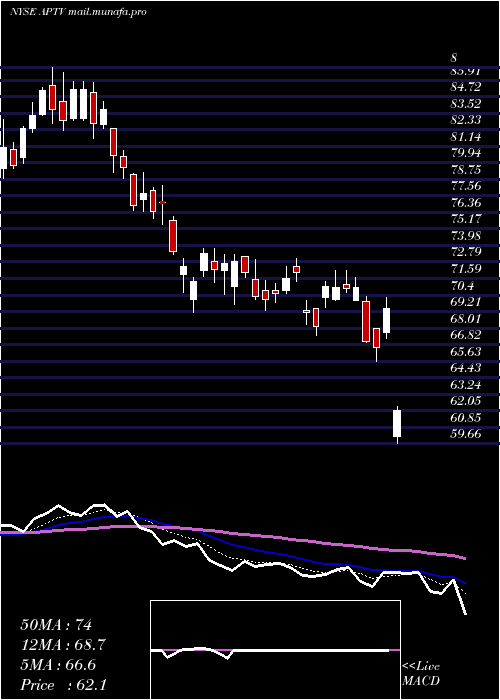Image resolution: width=500 pixels, height=700 pixels.
Task: Click the 65.63 price axis label
Action: click(466, 351)
